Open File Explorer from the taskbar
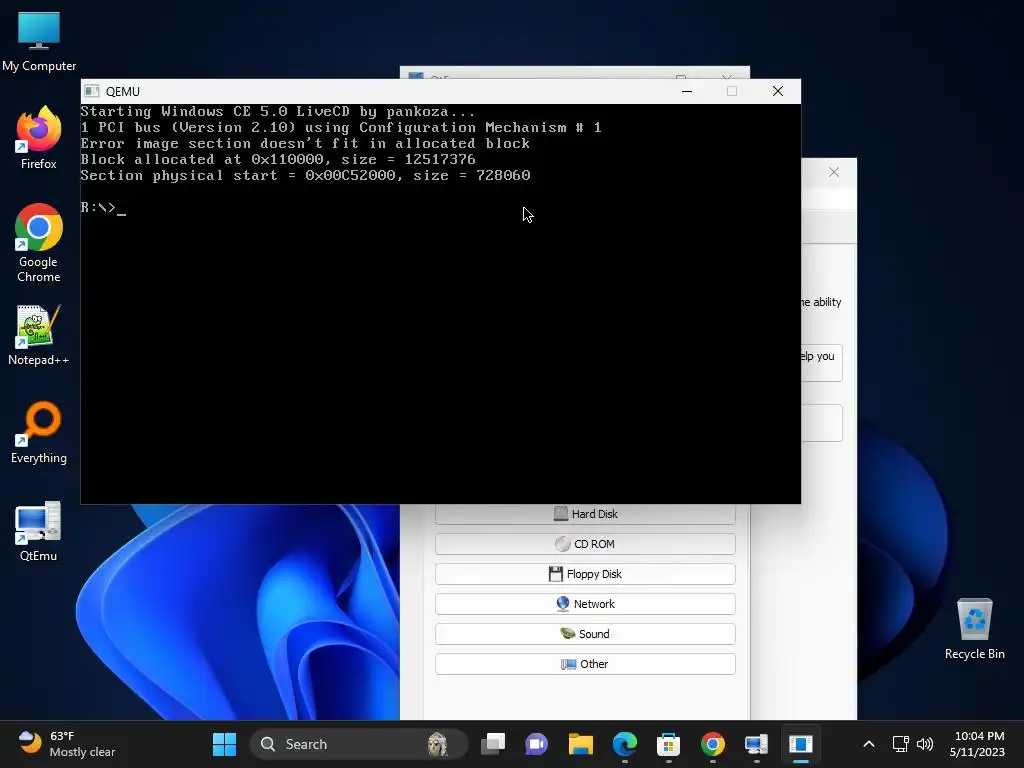 click(581, 744)
